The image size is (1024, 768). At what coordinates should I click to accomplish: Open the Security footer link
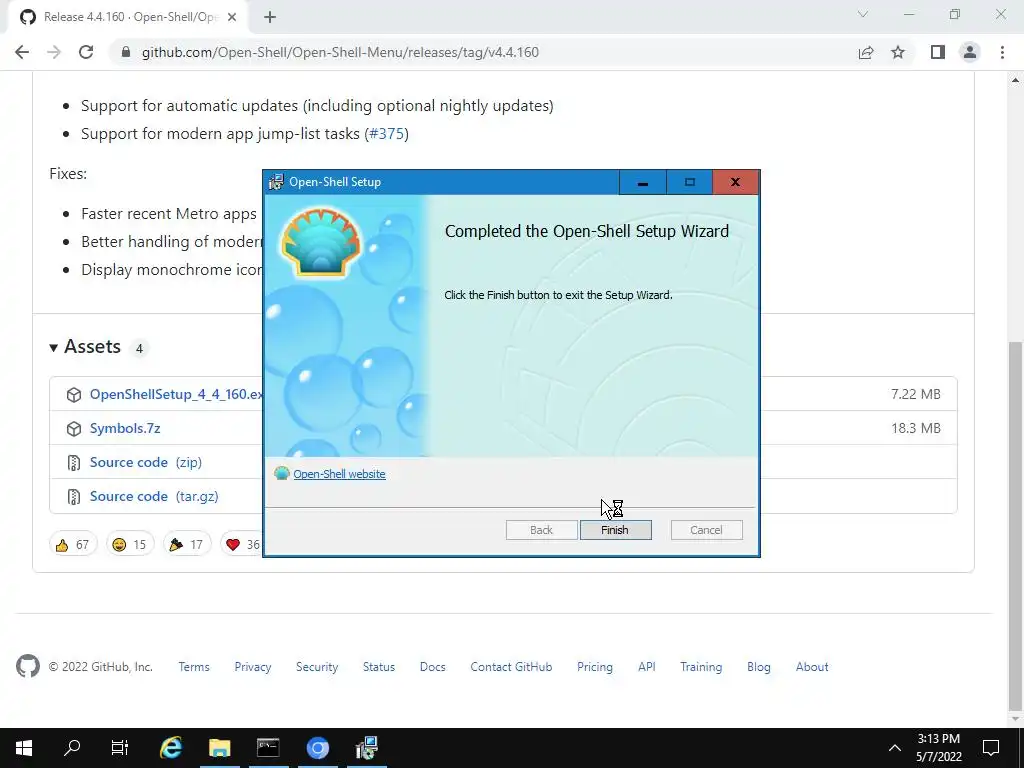click(x=317, y=667)
